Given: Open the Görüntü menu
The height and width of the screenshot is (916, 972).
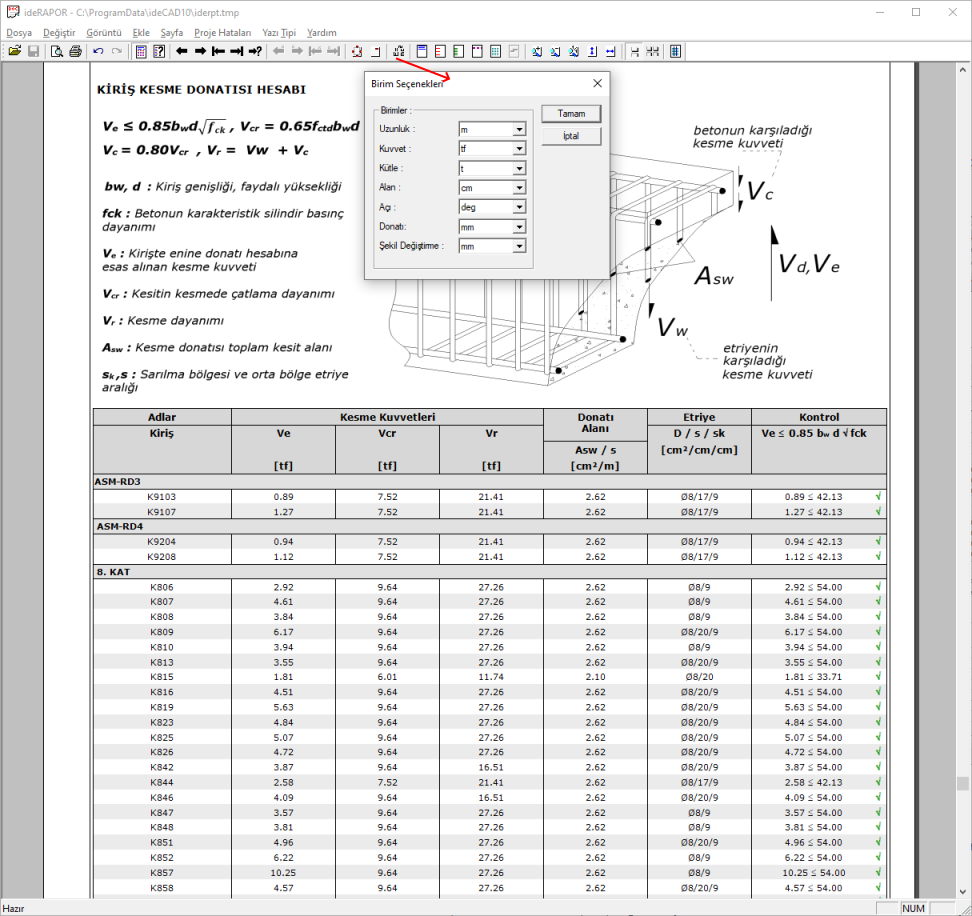Looking at the screenshot, I should coord(104,32).
